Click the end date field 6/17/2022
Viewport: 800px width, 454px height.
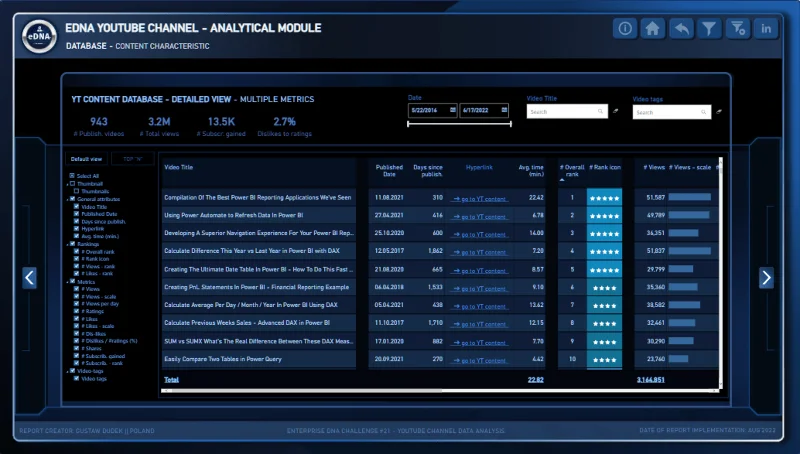pos(484,110)
